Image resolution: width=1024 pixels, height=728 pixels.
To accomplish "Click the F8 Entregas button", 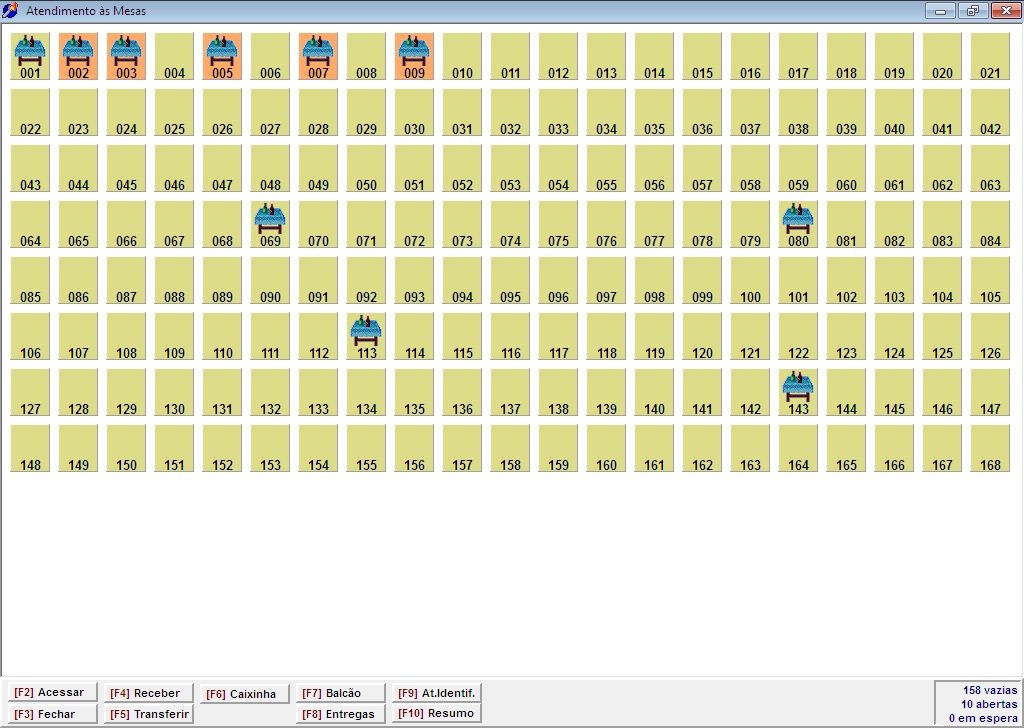I will [x=341, y=714].
